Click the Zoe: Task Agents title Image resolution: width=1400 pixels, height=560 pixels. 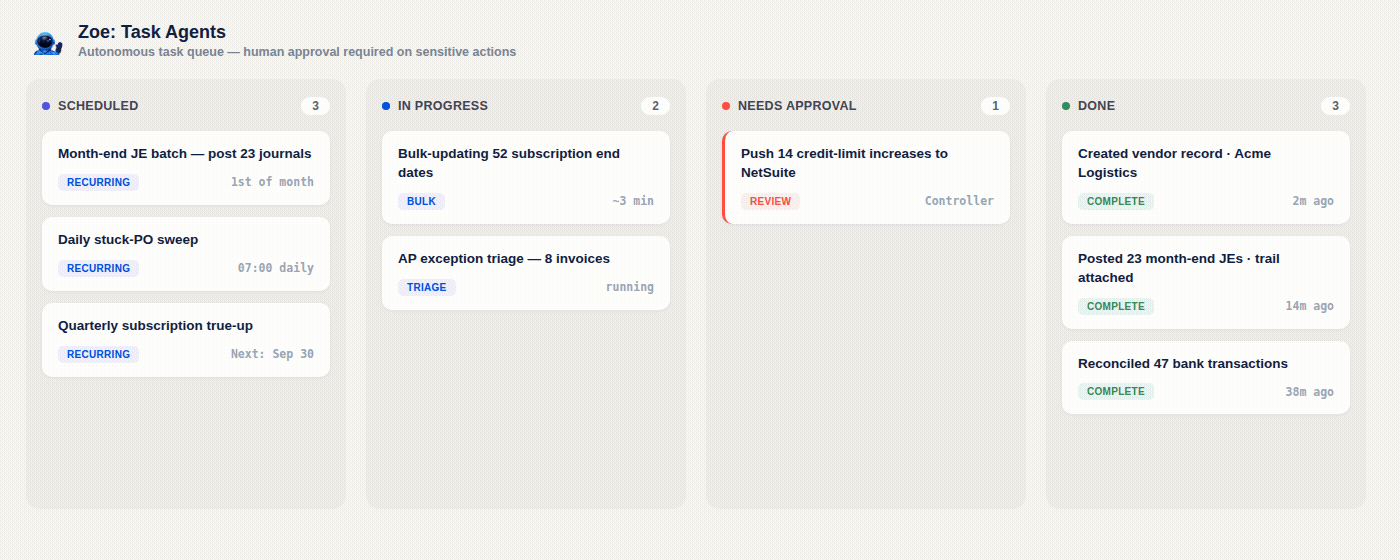[152, 32]
